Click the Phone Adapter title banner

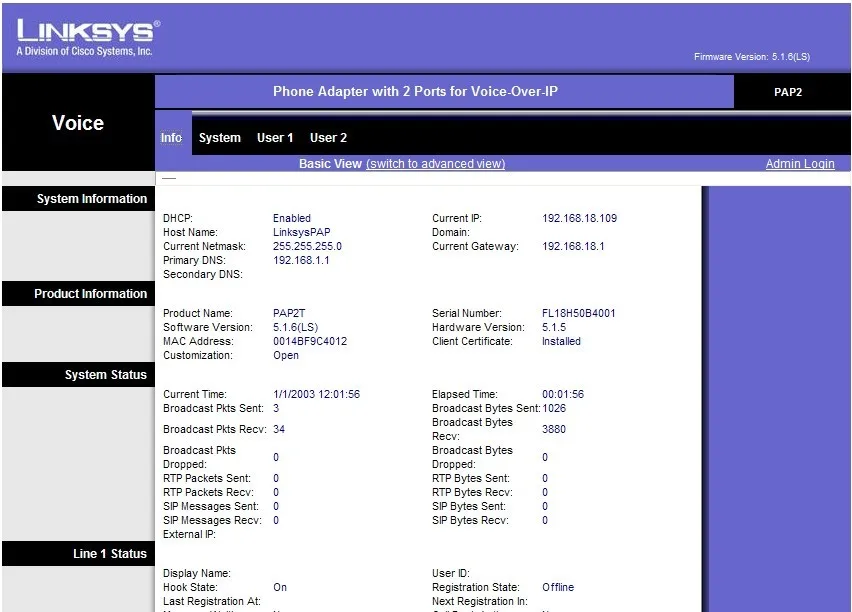coord(415,91)
